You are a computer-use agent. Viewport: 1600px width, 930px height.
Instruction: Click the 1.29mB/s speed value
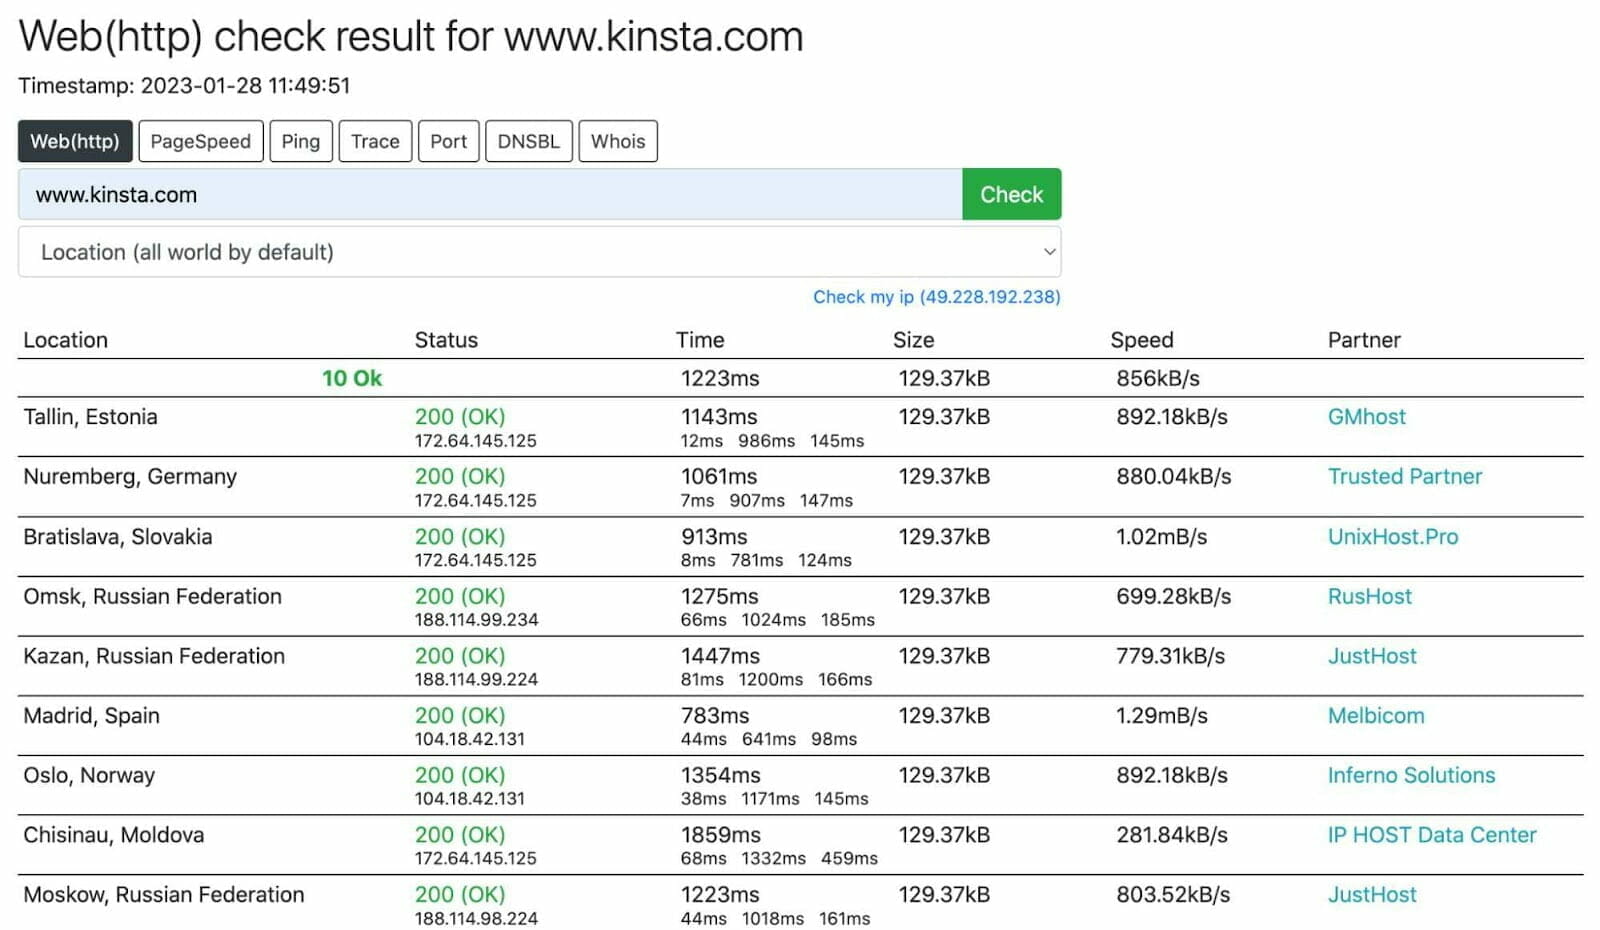pyautogui.click(x=1162, y=715)
